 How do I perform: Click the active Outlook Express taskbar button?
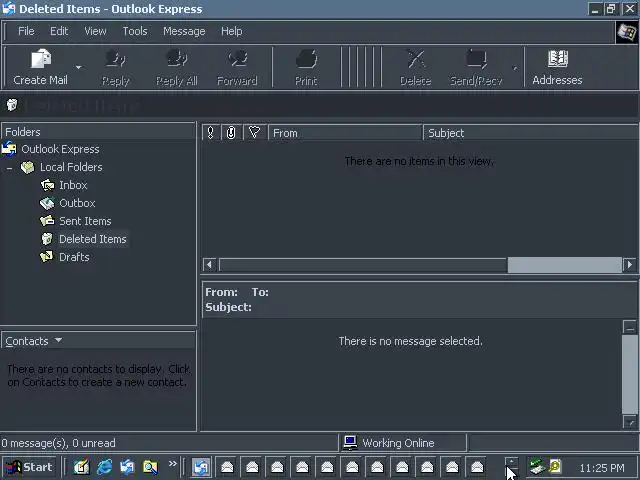pos(201,467)
